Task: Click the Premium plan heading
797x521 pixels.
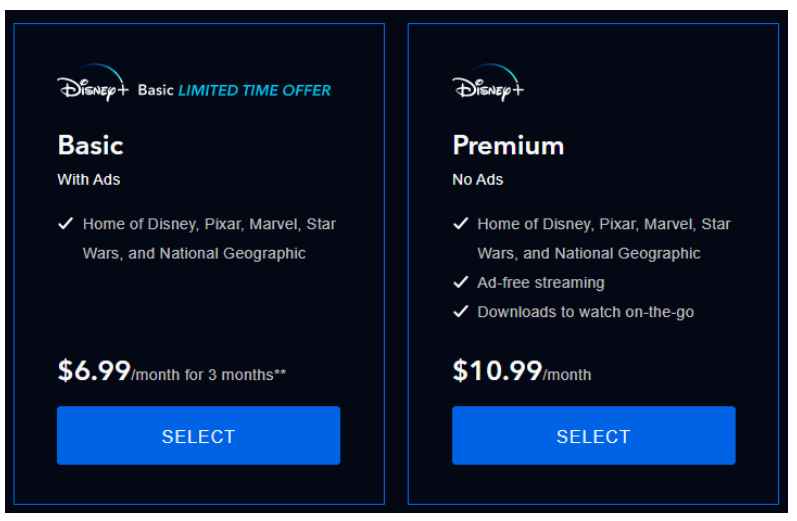Action: click(508, 145)
